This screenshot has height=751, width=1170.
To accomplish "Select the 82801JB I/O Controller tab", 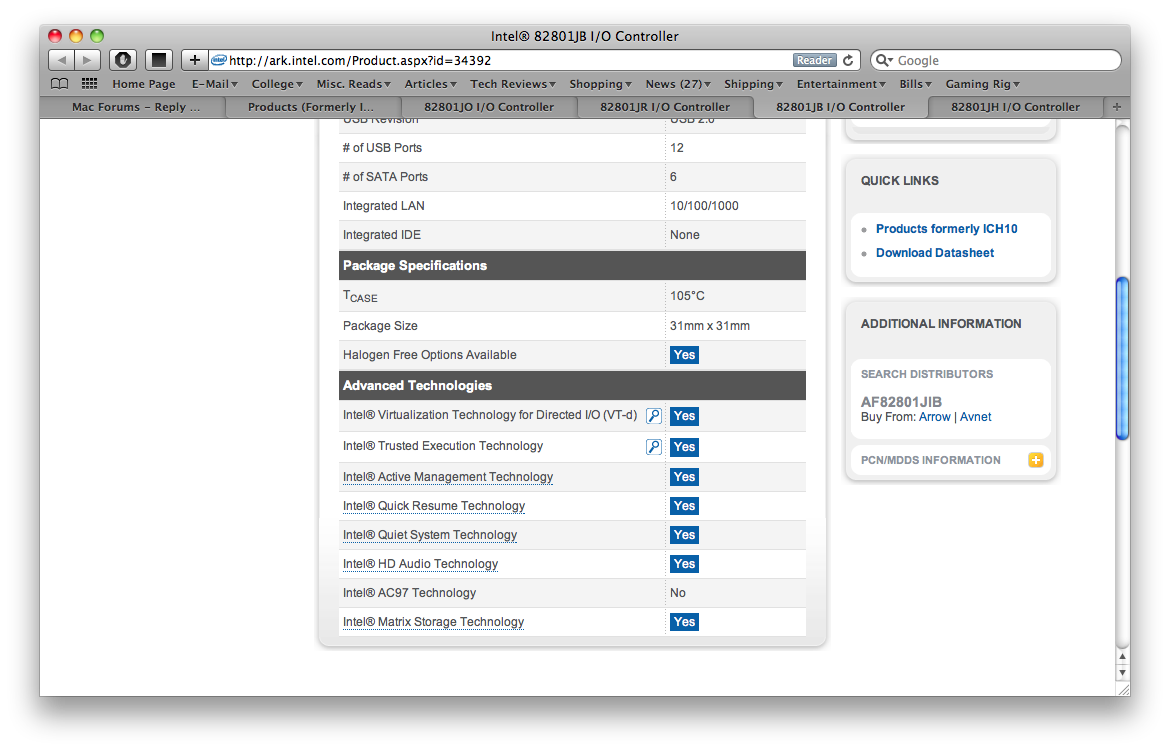I will tap(840, 107).
